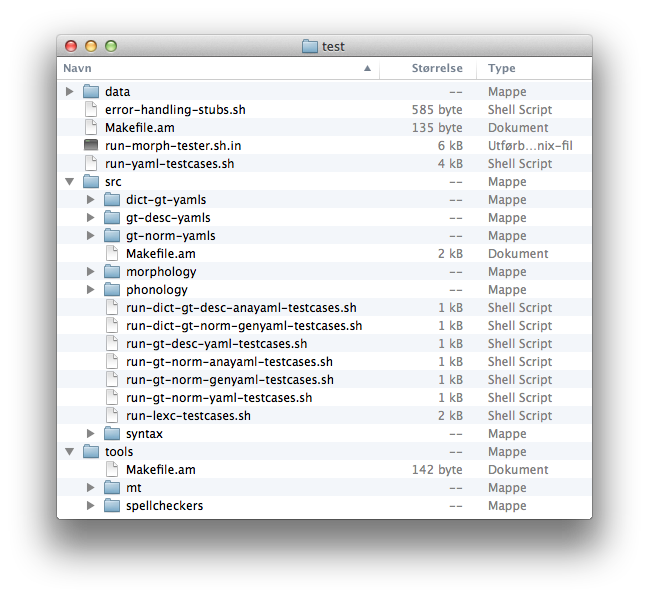Select run-yaml-testcases.sh file name
The width and height of the screenshot is (649, 598).
[169, 164]
